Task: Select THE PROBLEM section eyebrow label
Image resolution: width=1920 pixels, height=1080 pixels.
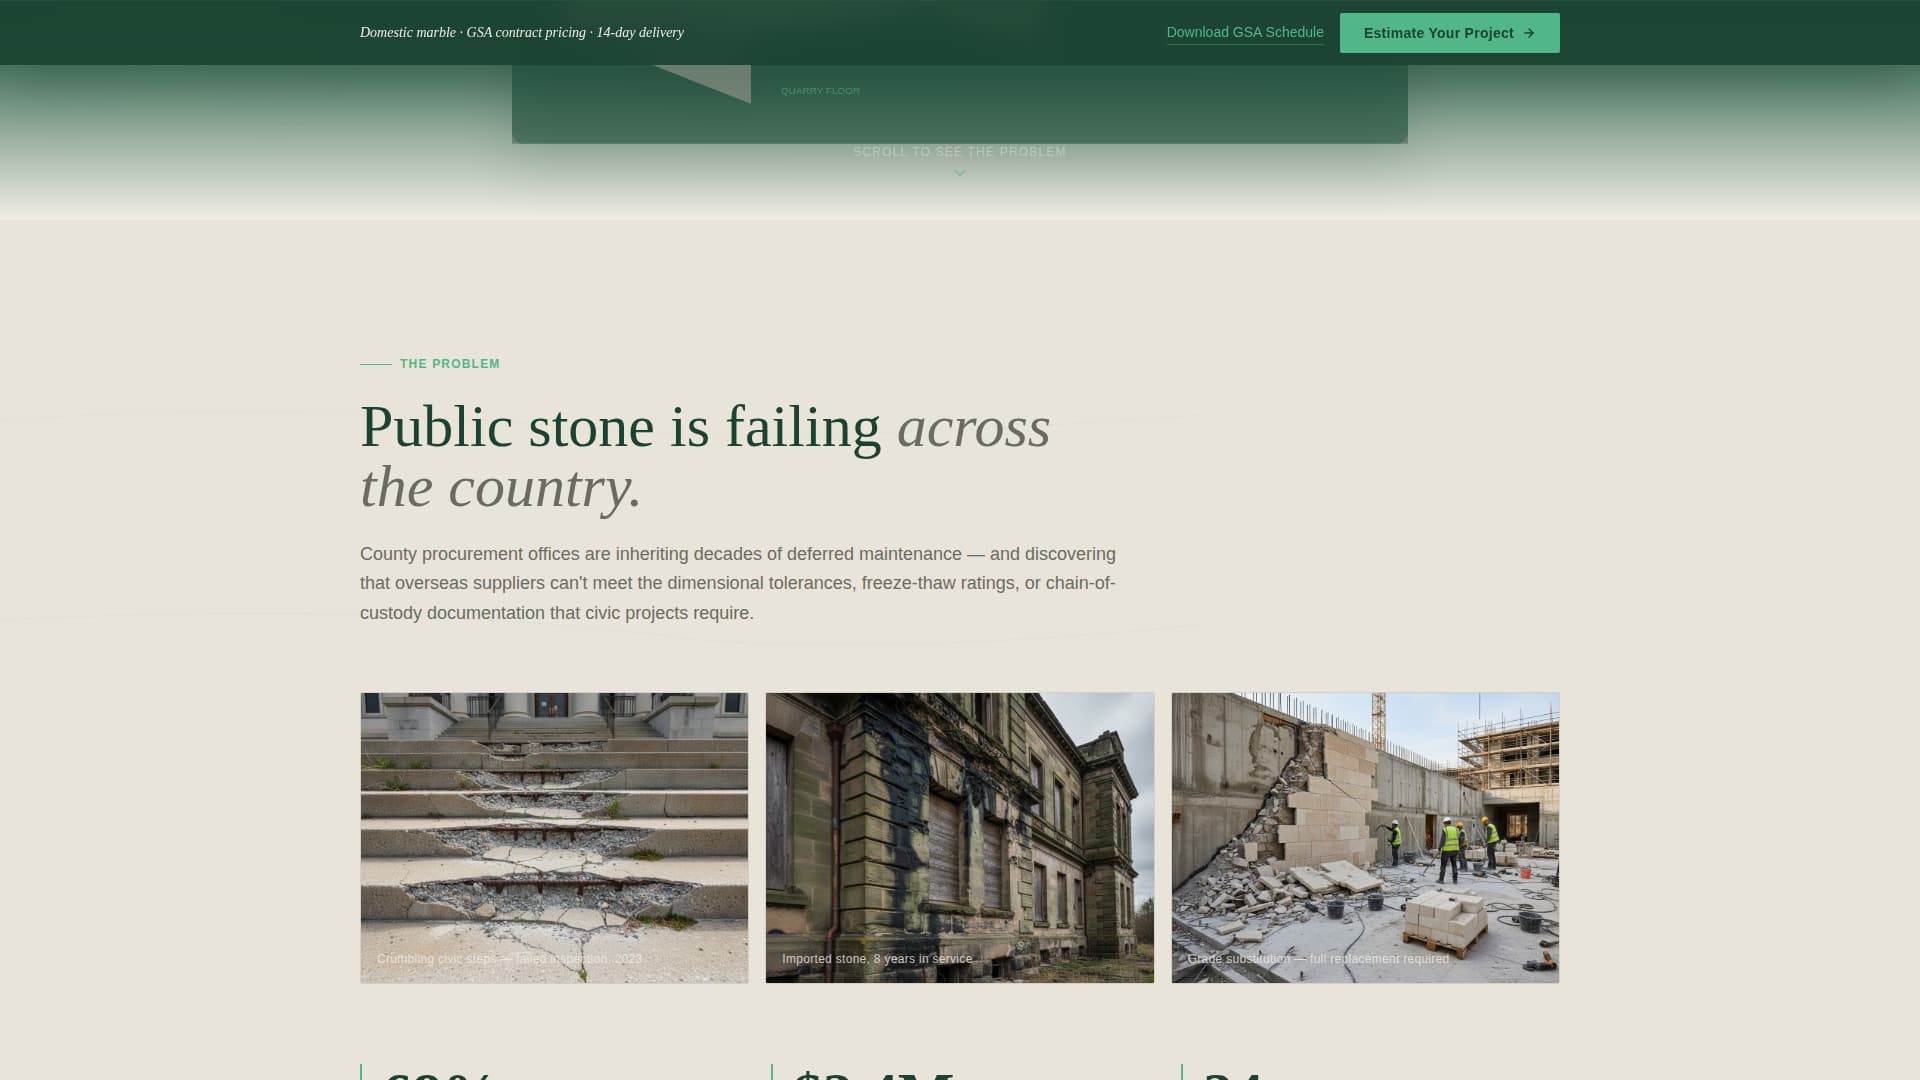Action: point(449,364)
